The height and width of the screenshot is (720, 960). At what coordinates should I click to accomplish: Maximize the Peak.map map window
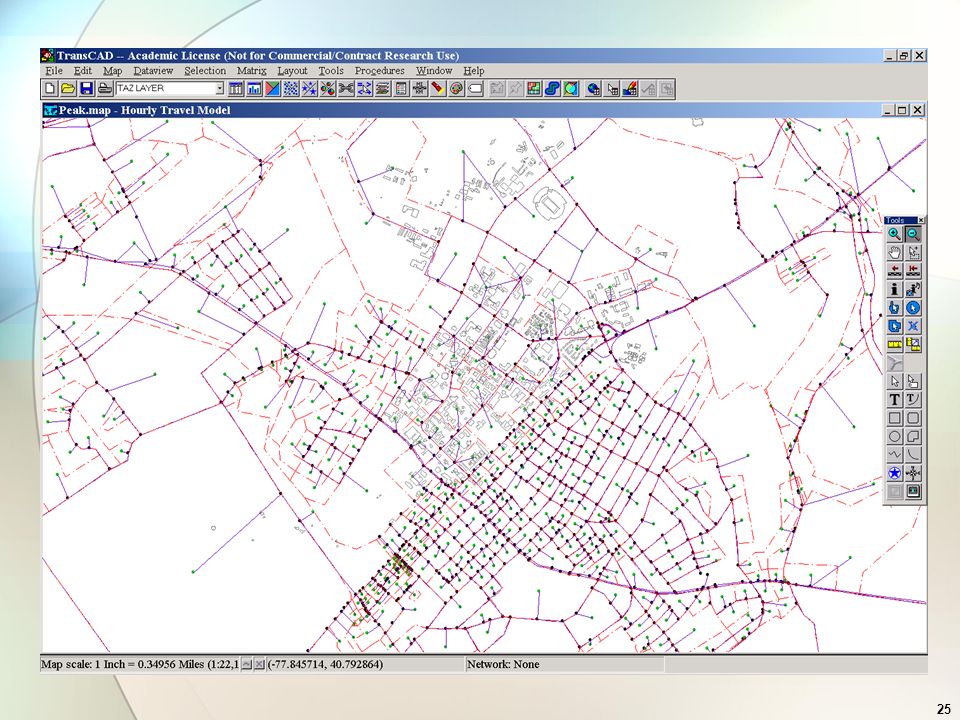(902, 110)
